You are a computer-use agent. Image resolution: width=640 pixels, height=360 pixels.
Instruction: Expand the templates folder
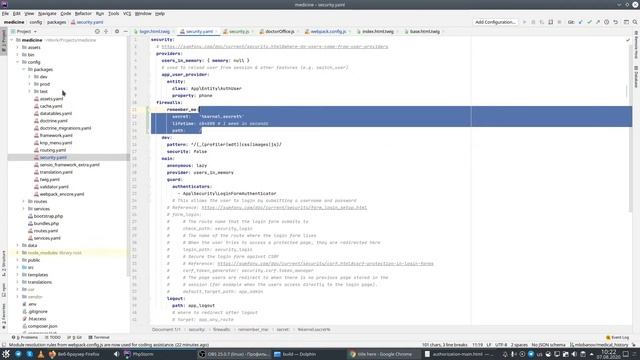click(18, 275)
